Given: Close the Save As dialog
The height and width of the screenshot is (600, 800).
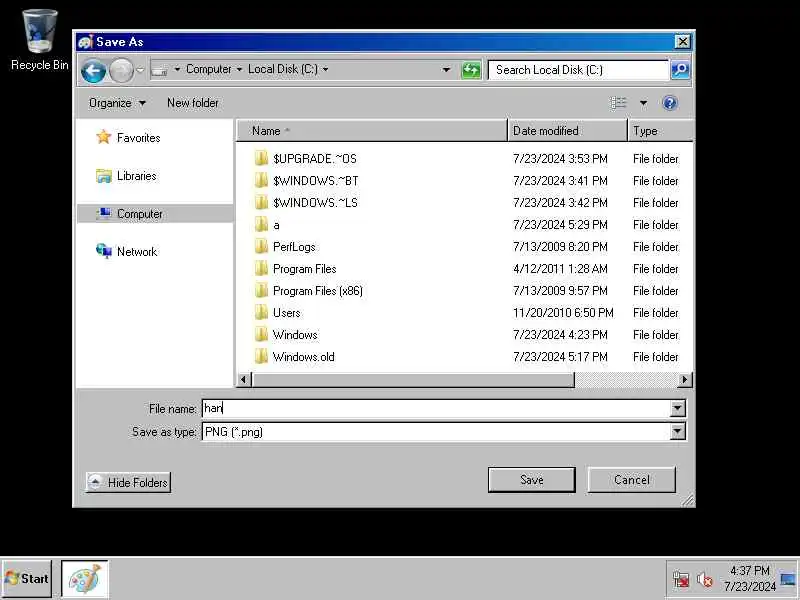Looking at the screenshot, I should click(683, 42).
